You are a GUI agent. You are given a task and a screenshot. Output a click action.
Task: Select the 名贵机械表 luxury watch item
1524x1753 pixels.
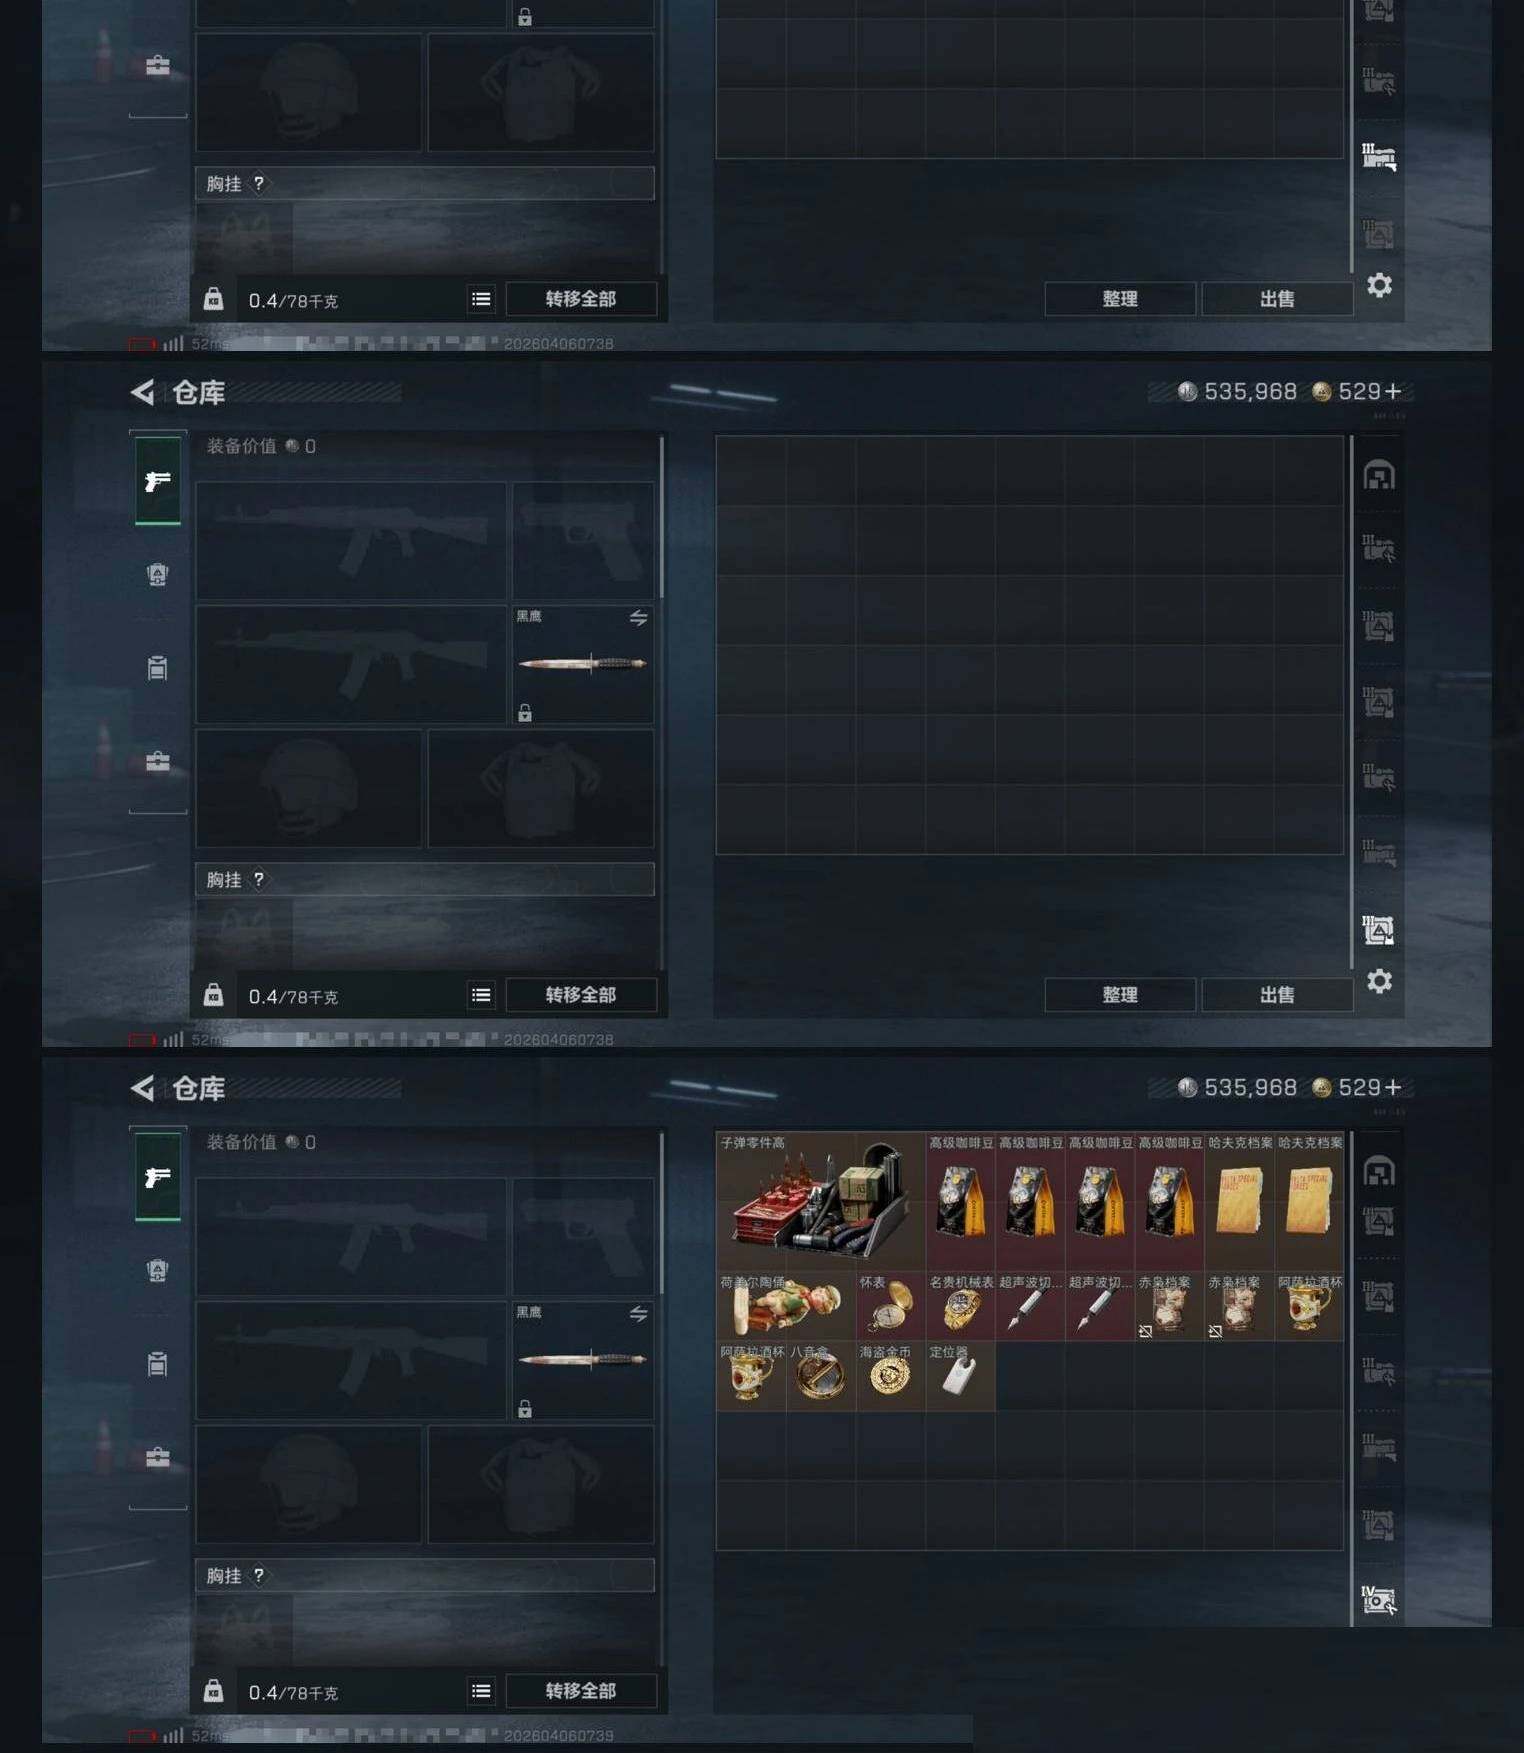[x=960, y=1306]
